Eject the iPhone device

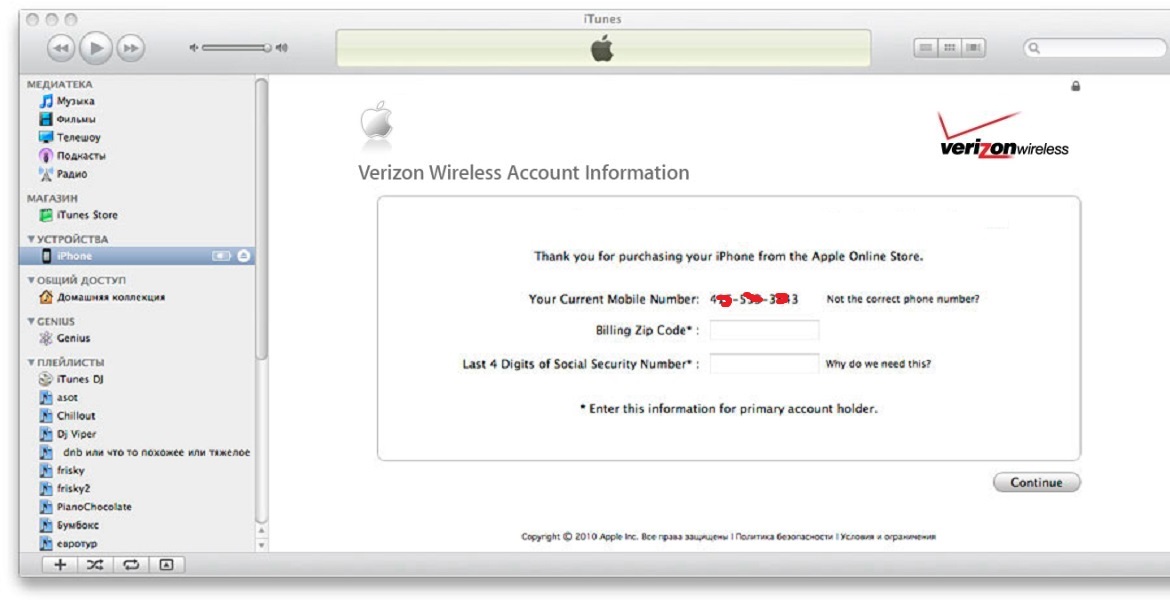tap(244, 257)
